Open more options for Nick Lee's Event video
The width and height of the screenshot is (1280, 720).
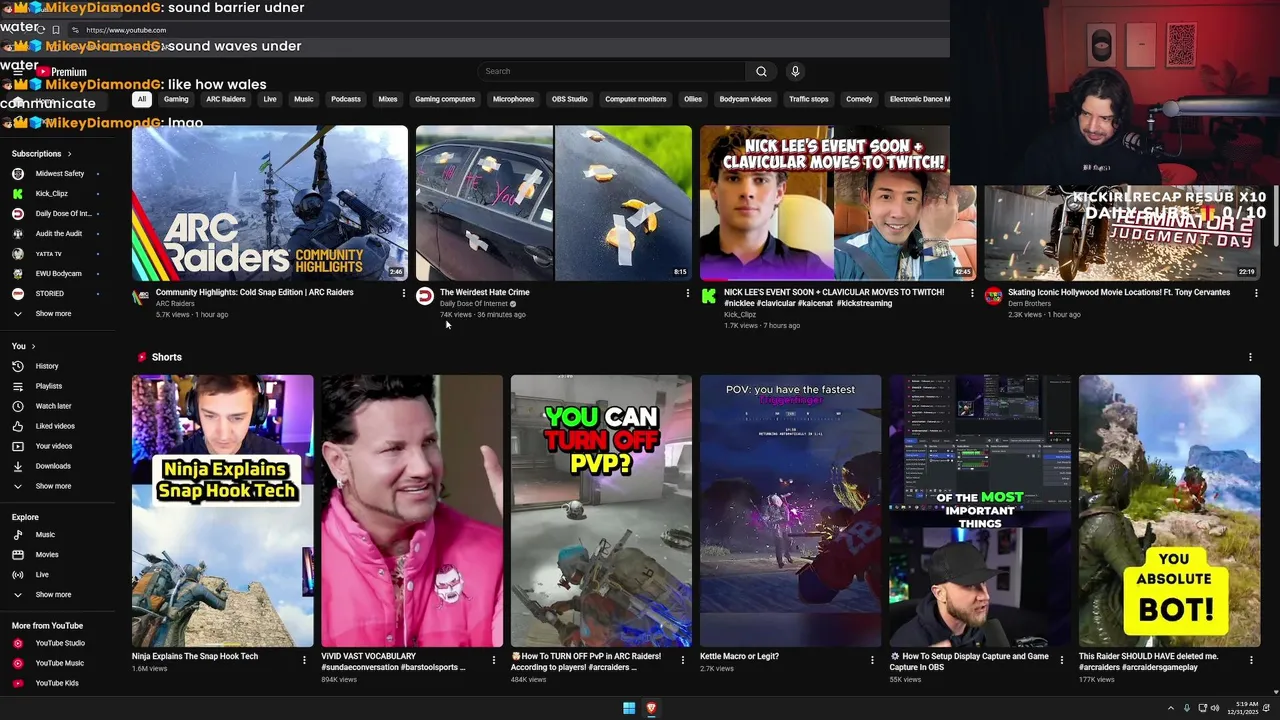coord(972,293)
